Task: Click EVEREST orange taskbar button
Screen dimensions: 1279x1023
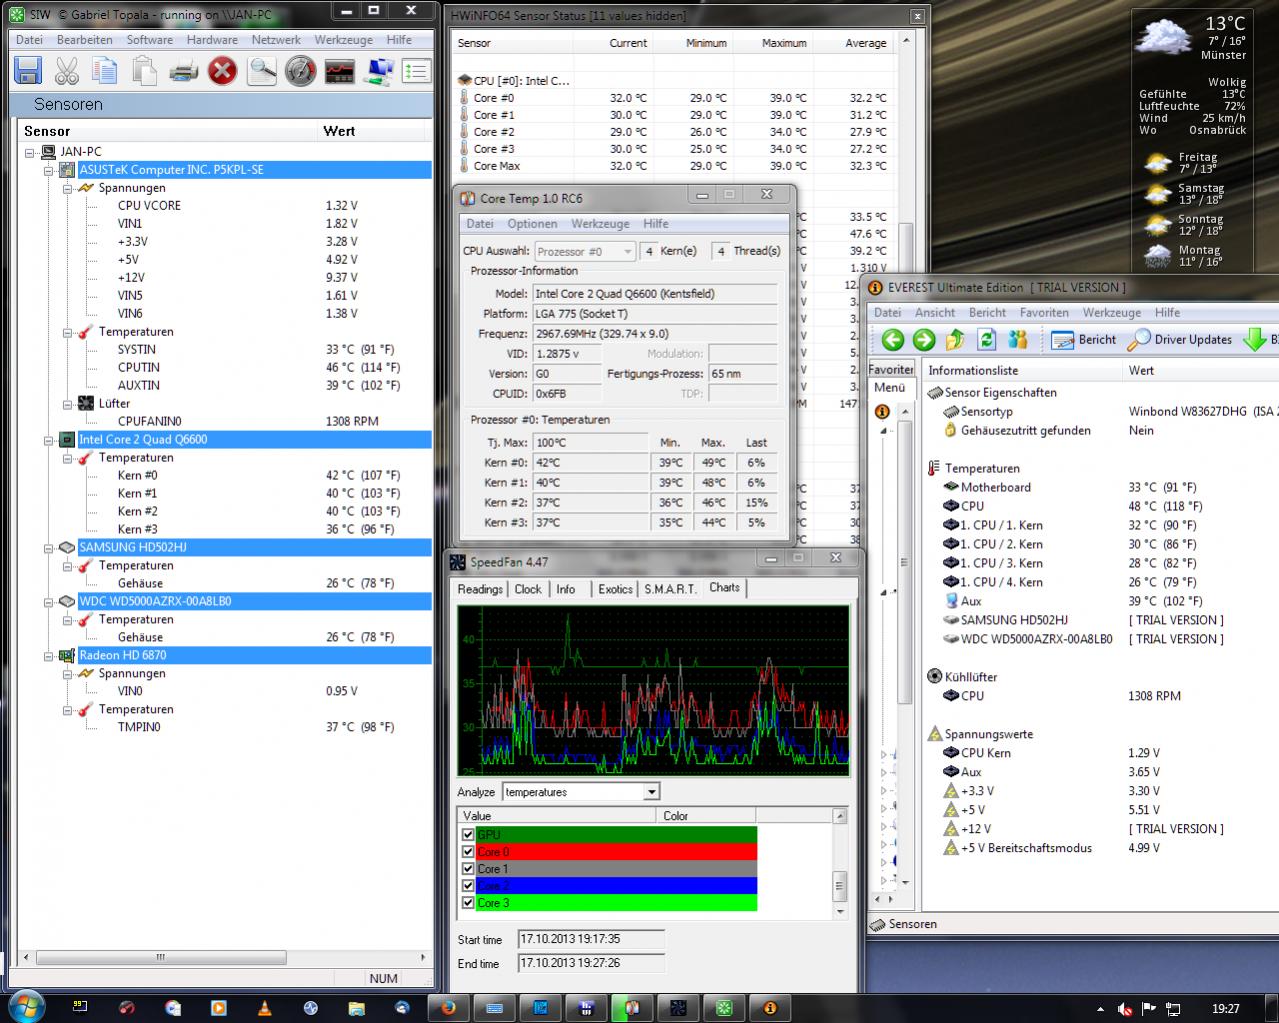Action: (770, 1008)
